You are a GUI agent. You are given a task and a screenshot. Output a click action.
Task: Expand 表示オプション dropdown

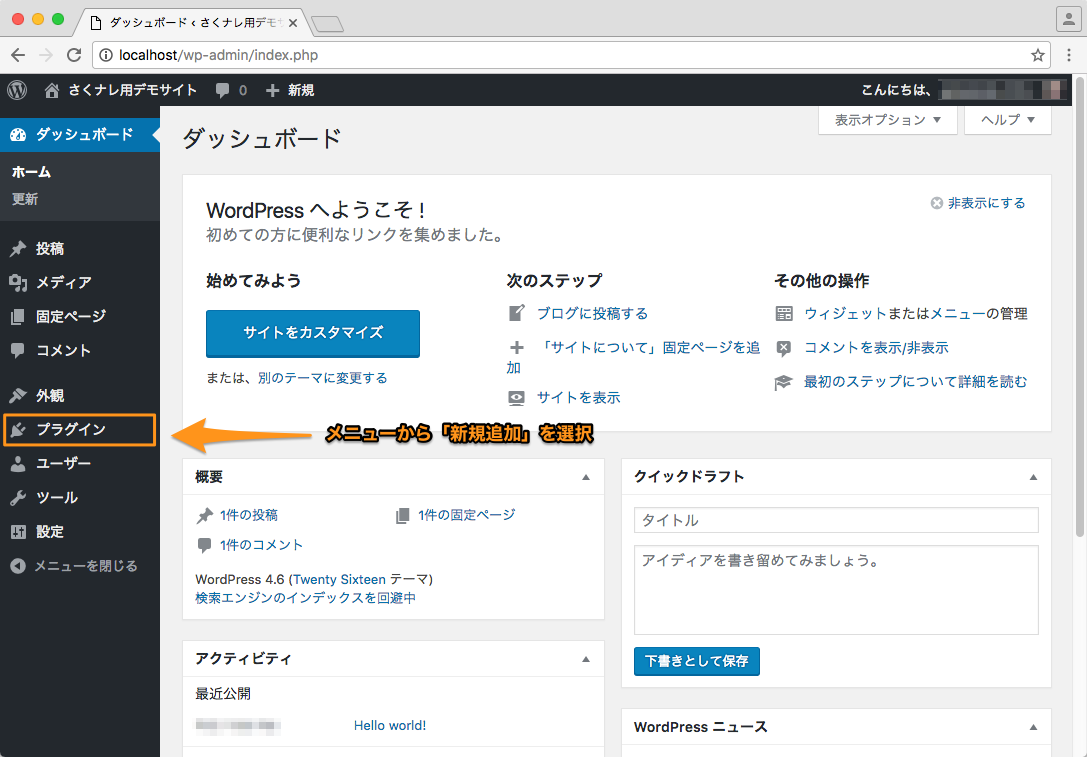point(887,120)
